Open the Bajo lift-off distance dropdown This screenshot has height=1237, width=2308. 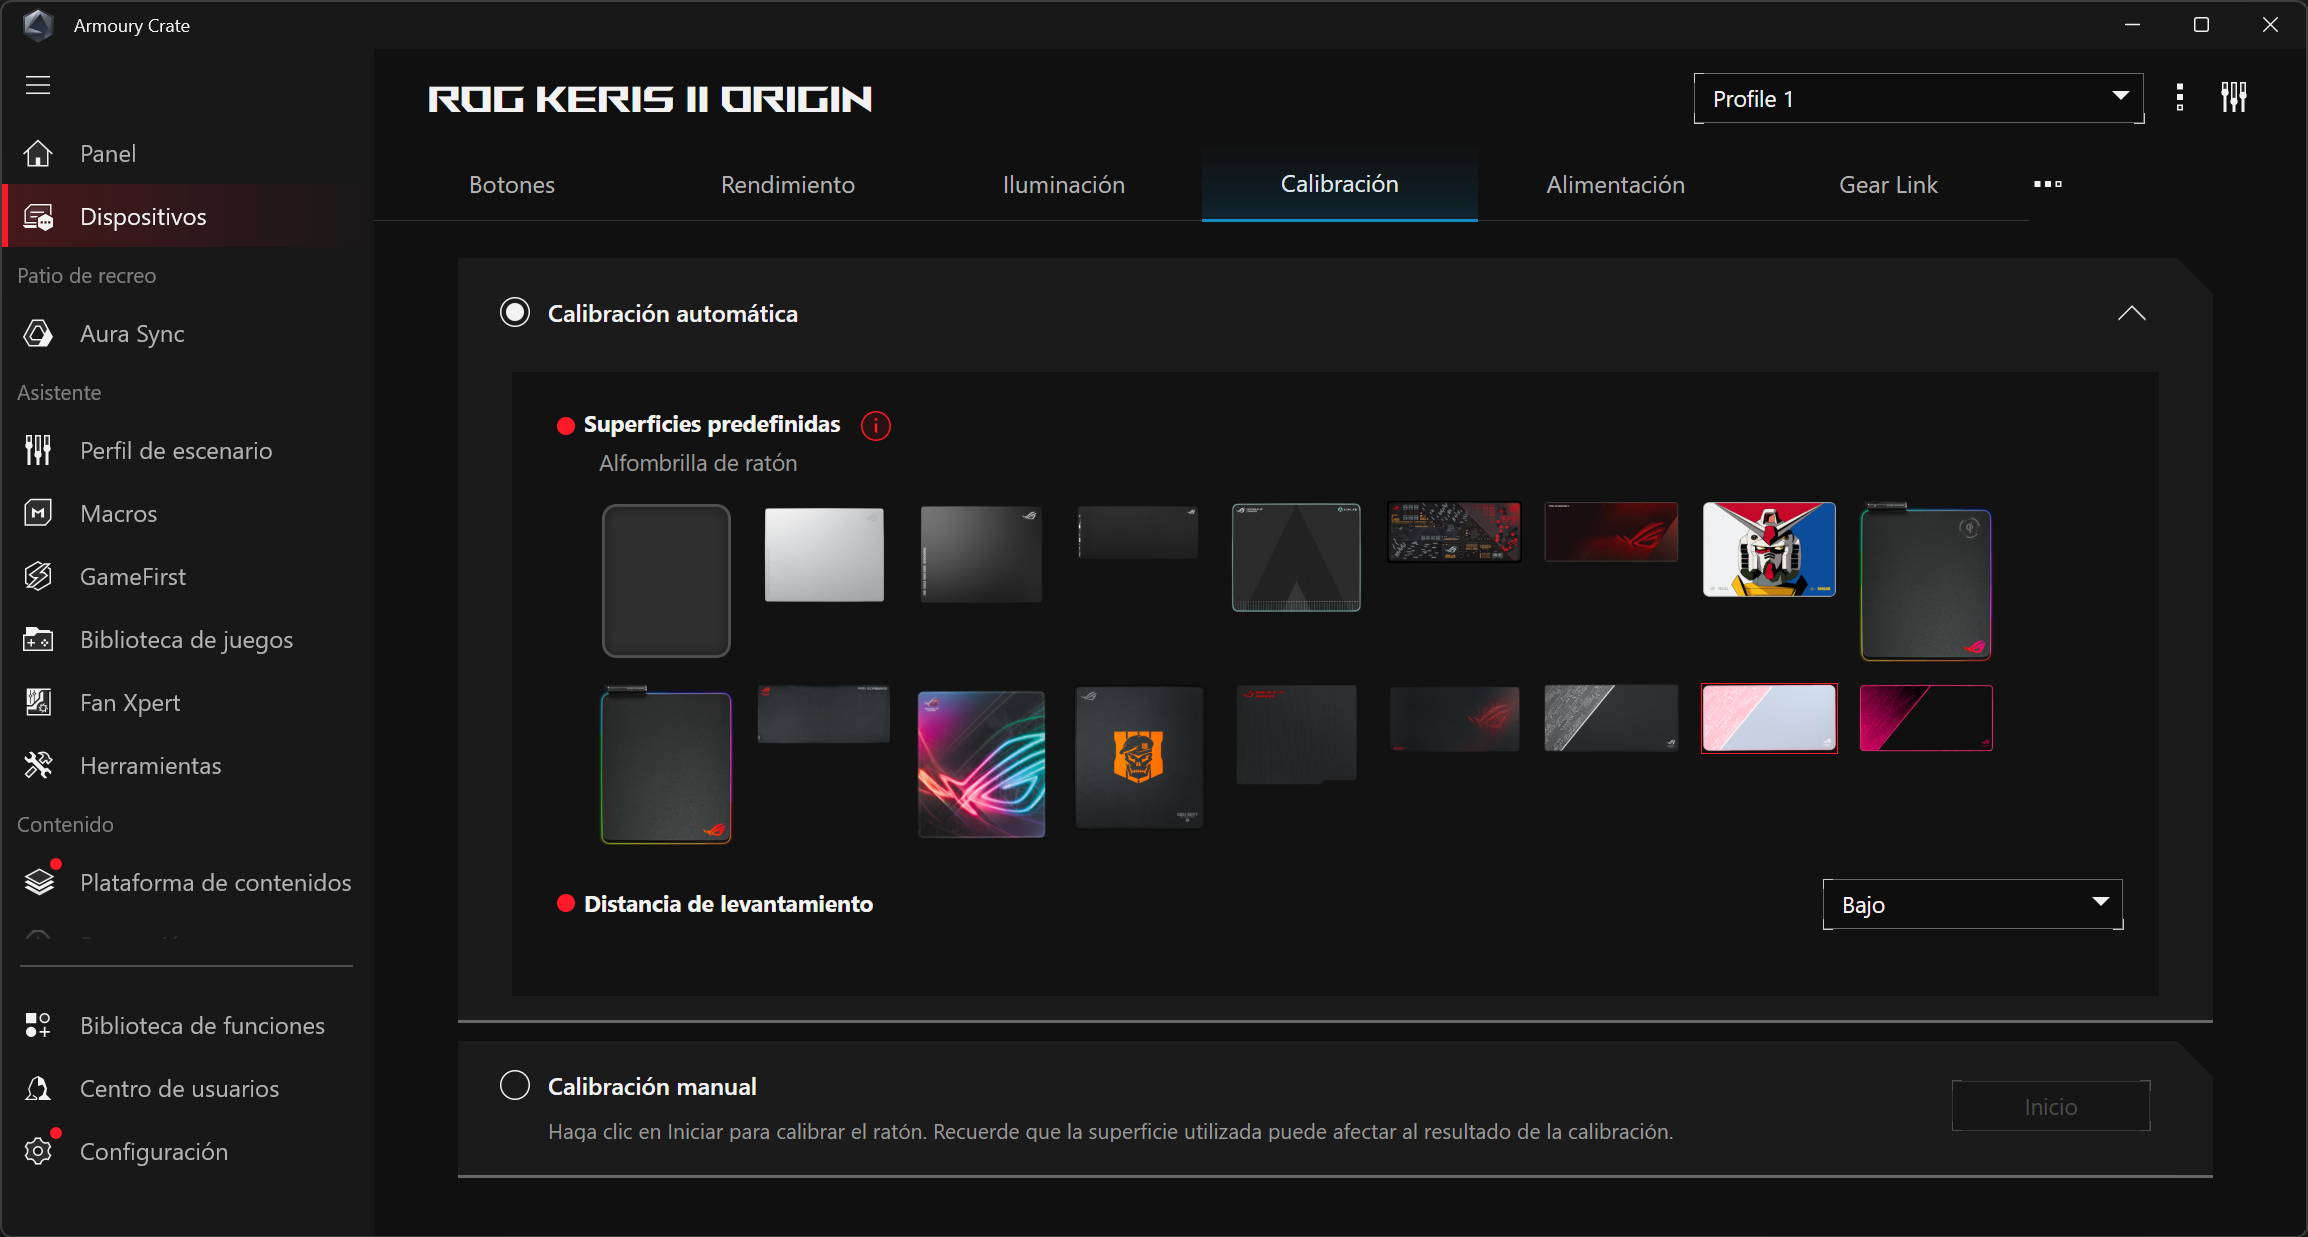[1972, 904]
